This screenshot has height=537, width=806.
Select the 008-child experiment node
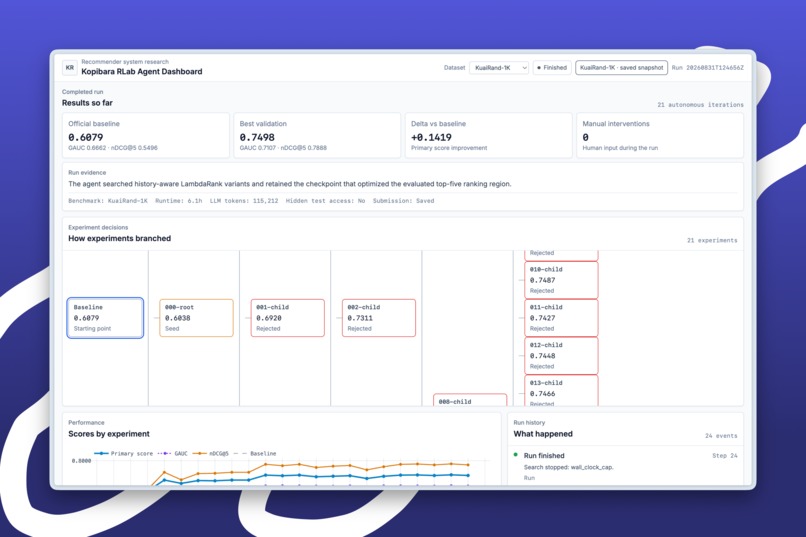(x=470, y=400)
